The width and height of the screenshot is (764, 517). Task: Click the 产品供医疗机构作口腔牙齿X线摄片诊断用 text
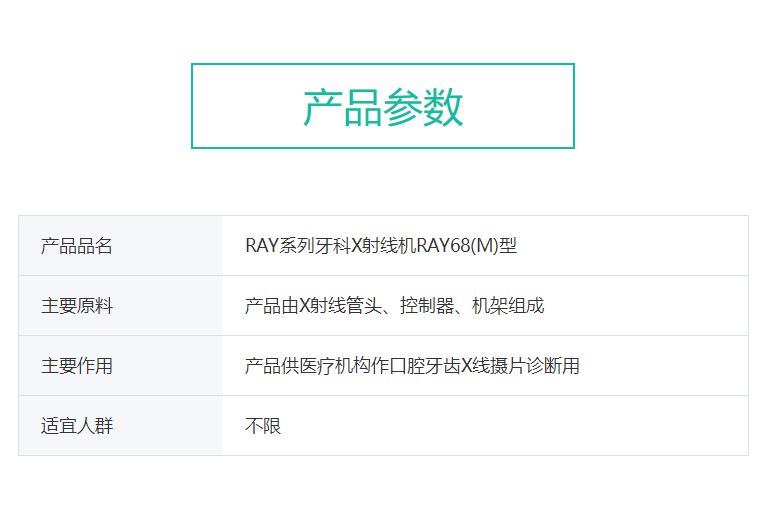pyautogui.click(x=412, y=365)
